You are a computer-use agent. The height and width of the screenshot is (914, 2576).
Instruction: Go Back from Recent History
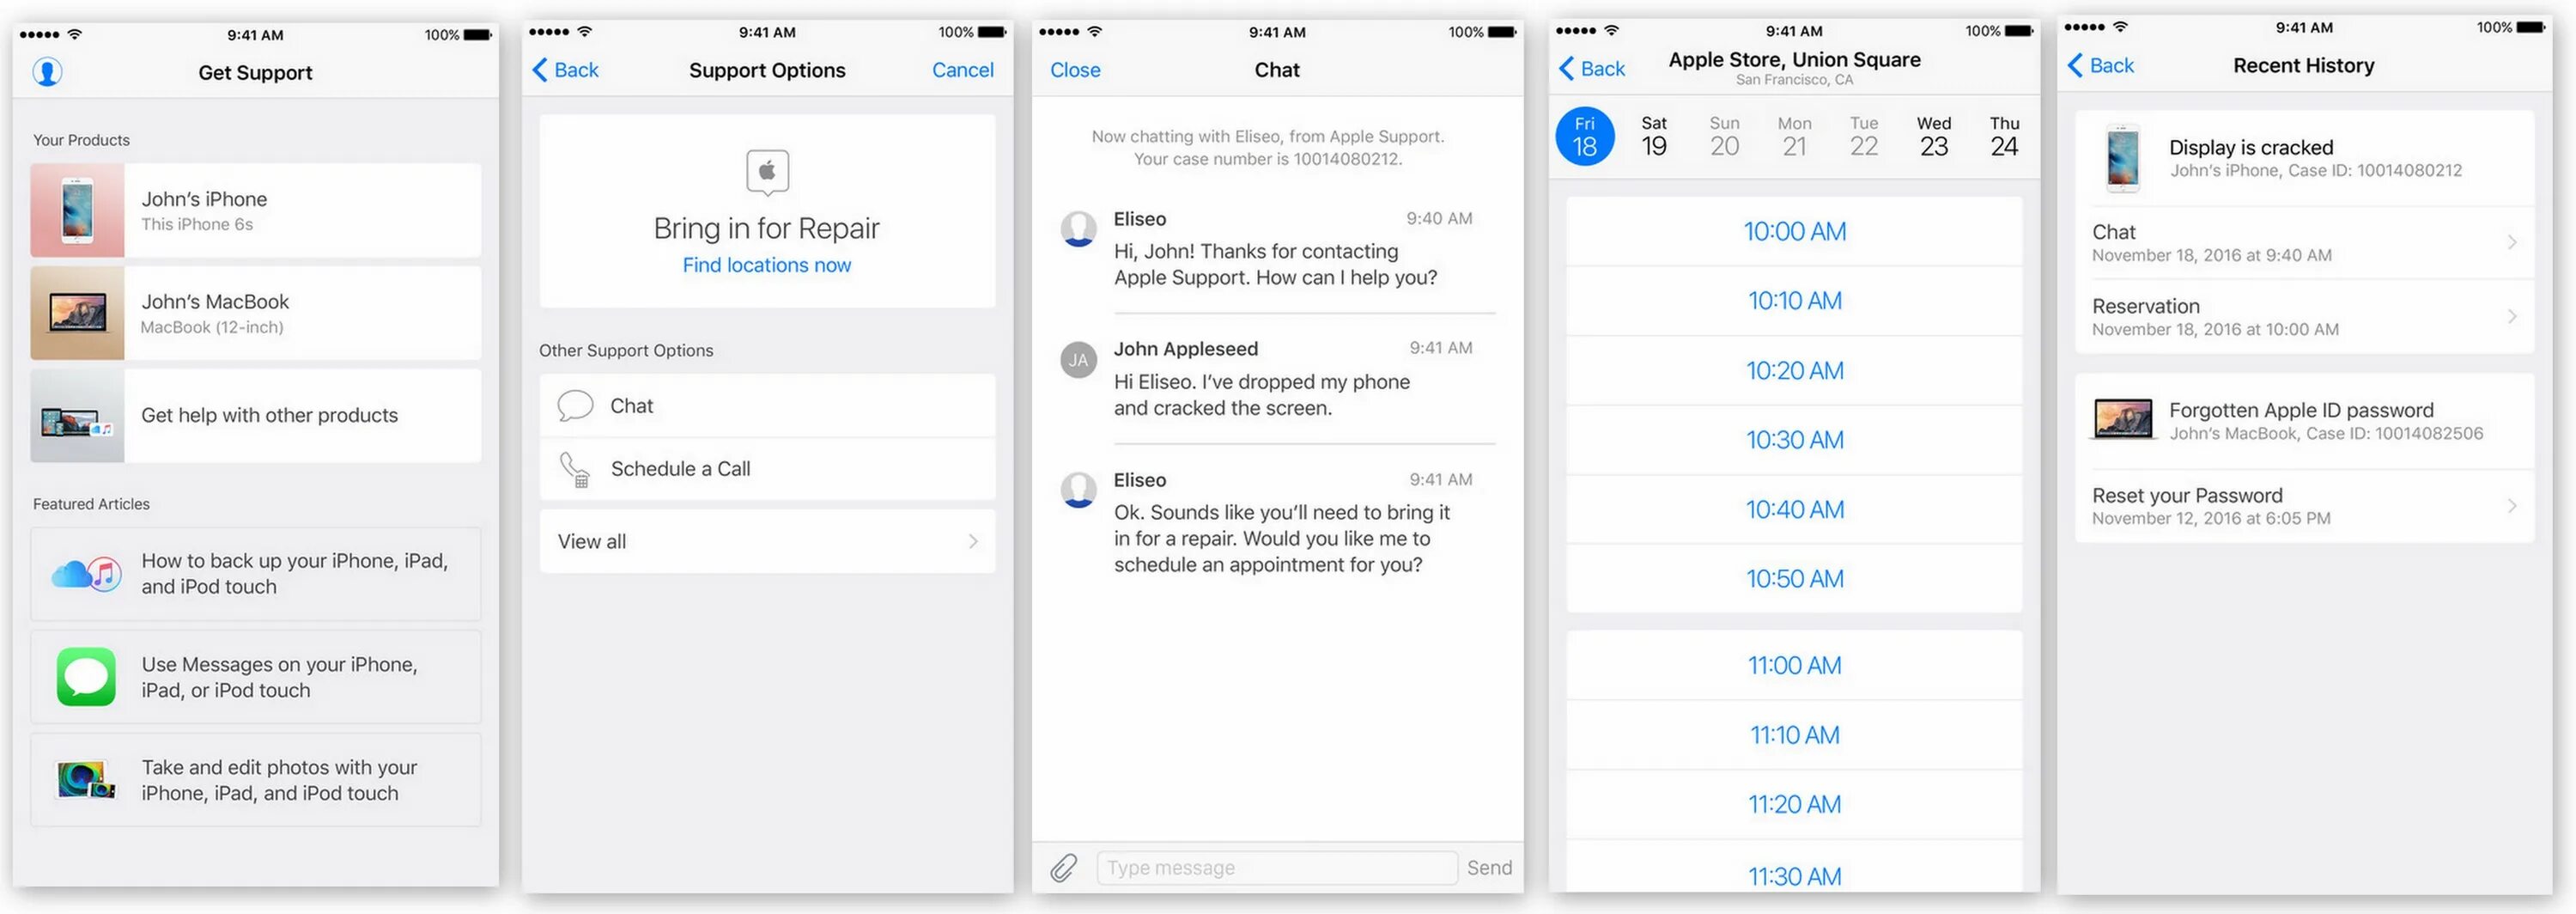2101,66
